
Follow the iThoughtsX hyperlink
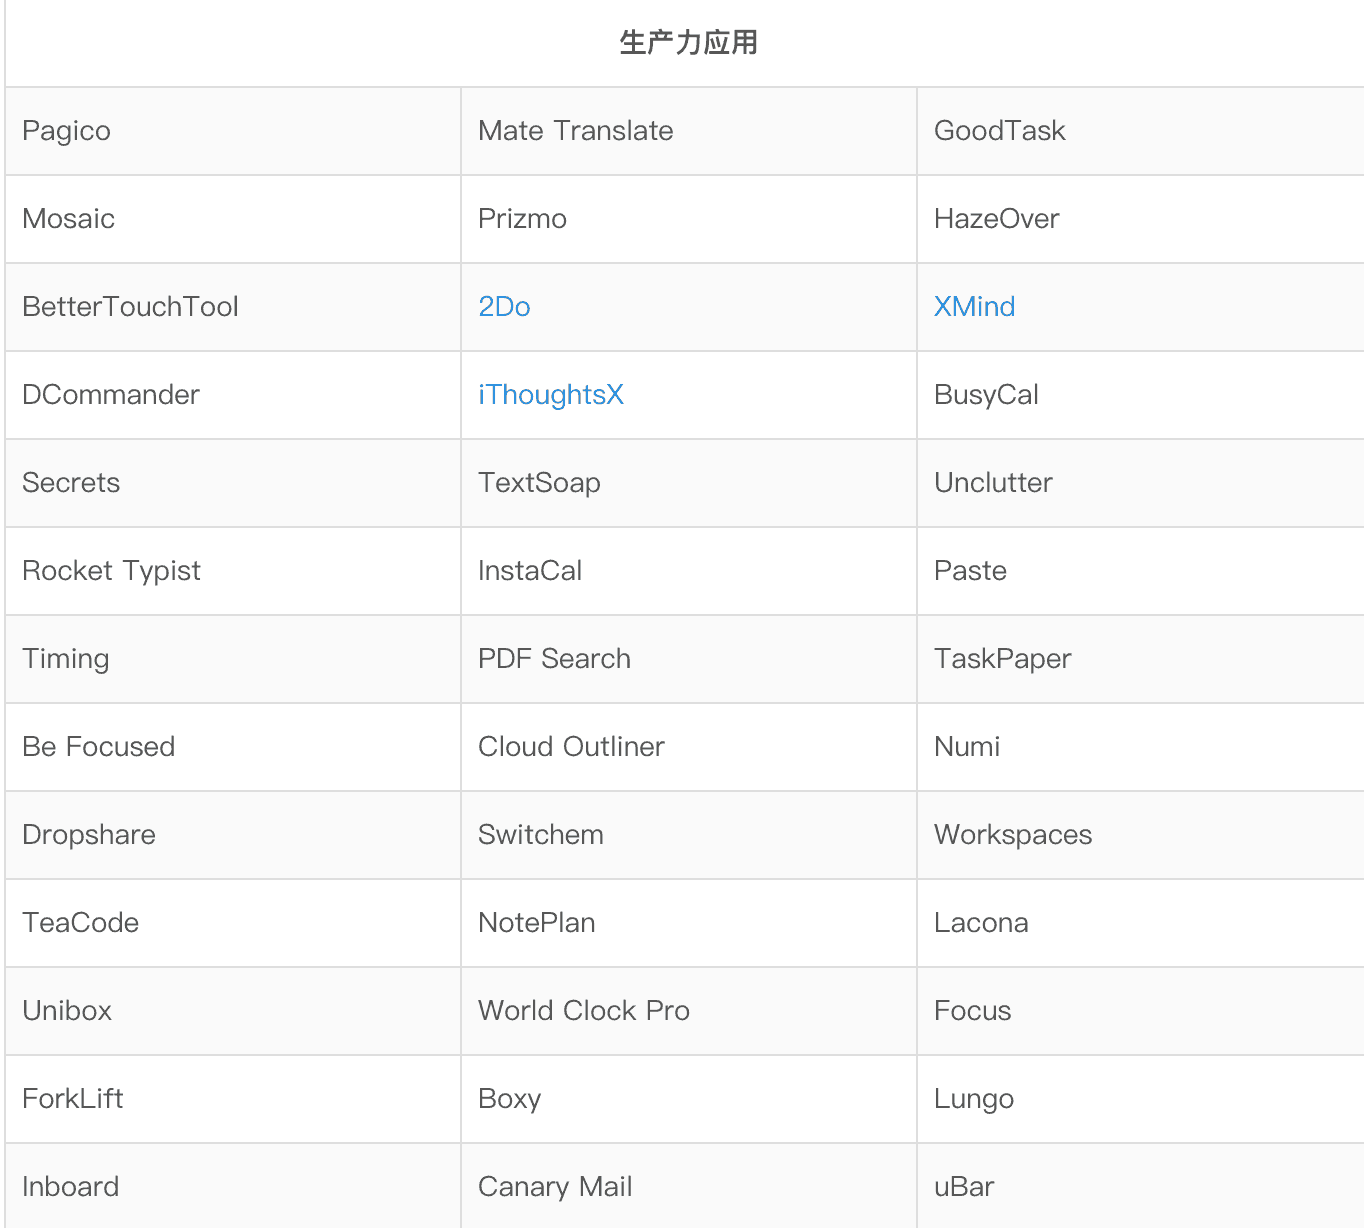click(x=551, y=395)
